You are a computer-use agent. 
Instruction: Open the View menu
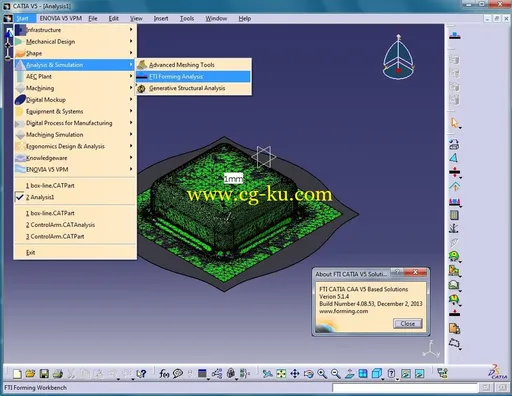click(136, 18)
